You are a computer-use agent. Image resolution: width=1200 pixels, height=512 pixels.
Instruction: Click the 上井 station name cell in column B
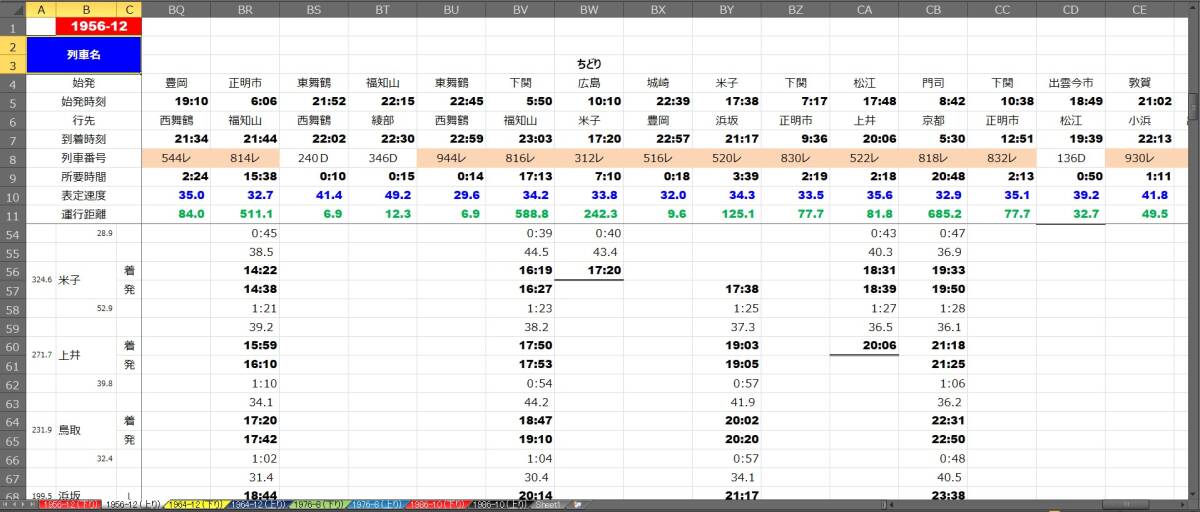pyautogui.click(x=86, y=355)
